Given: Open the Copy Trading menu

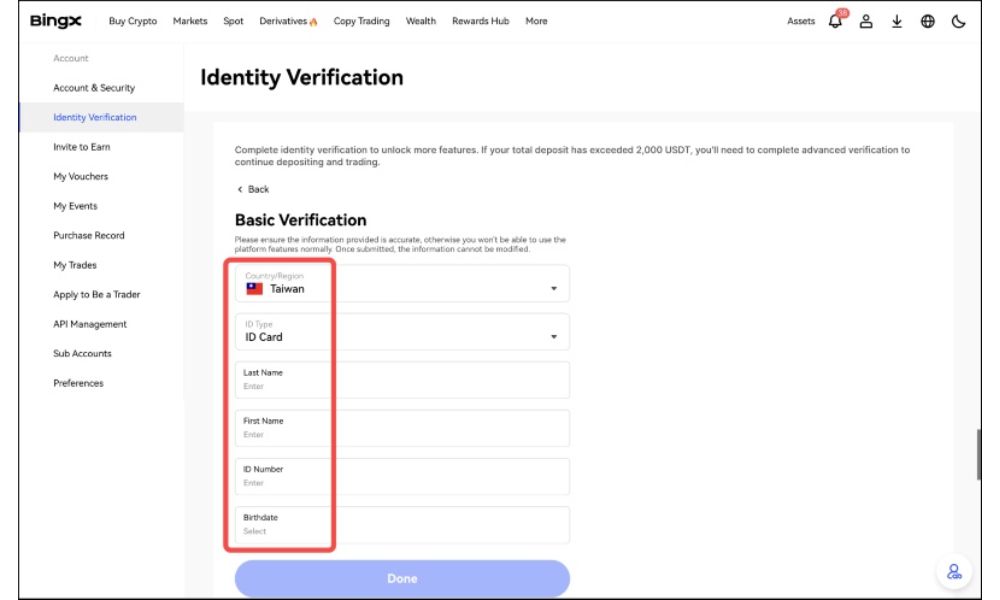Looking at the screenshot, I should click(x=361, y=22).
